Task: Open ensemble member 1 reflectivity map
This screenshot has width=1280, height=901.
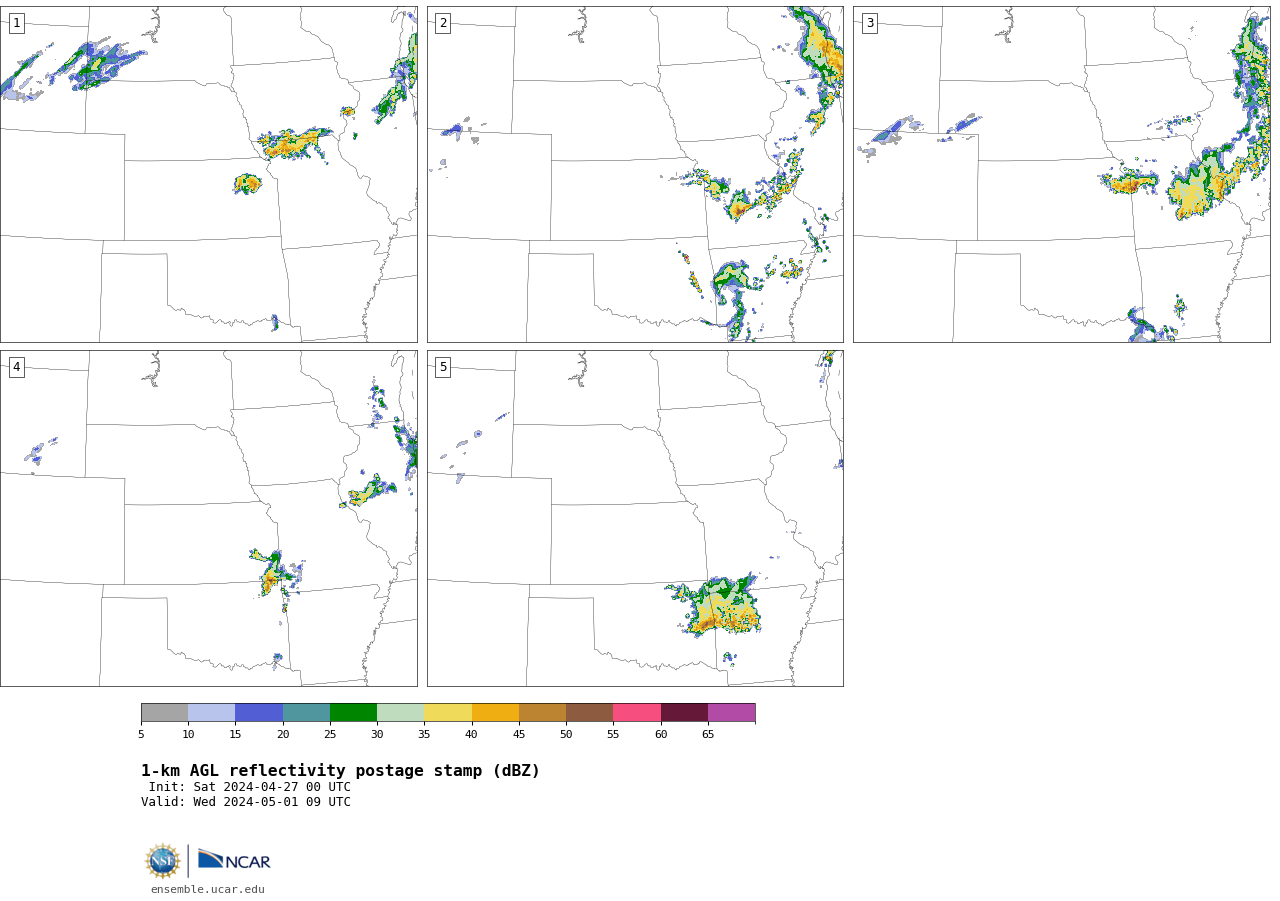Action: (208, 174)
